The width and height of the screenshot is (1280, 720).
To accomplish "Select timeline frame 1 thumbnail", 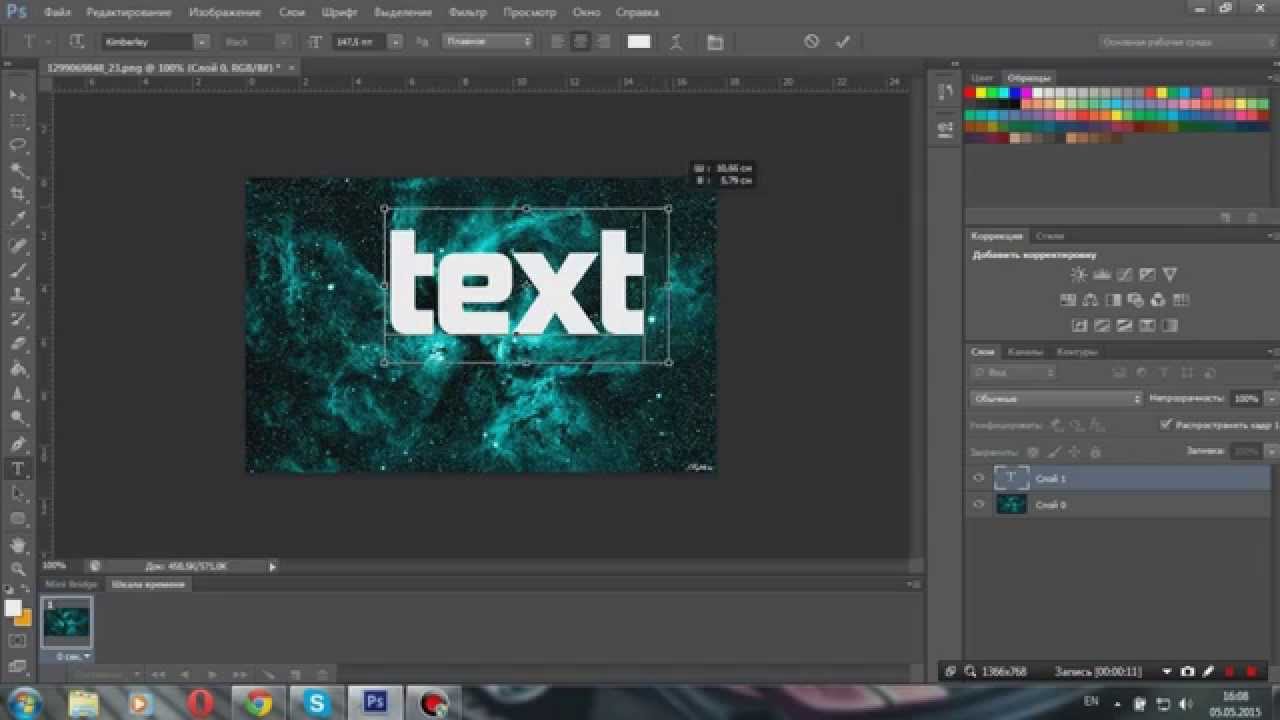I will tap(67, 622).
